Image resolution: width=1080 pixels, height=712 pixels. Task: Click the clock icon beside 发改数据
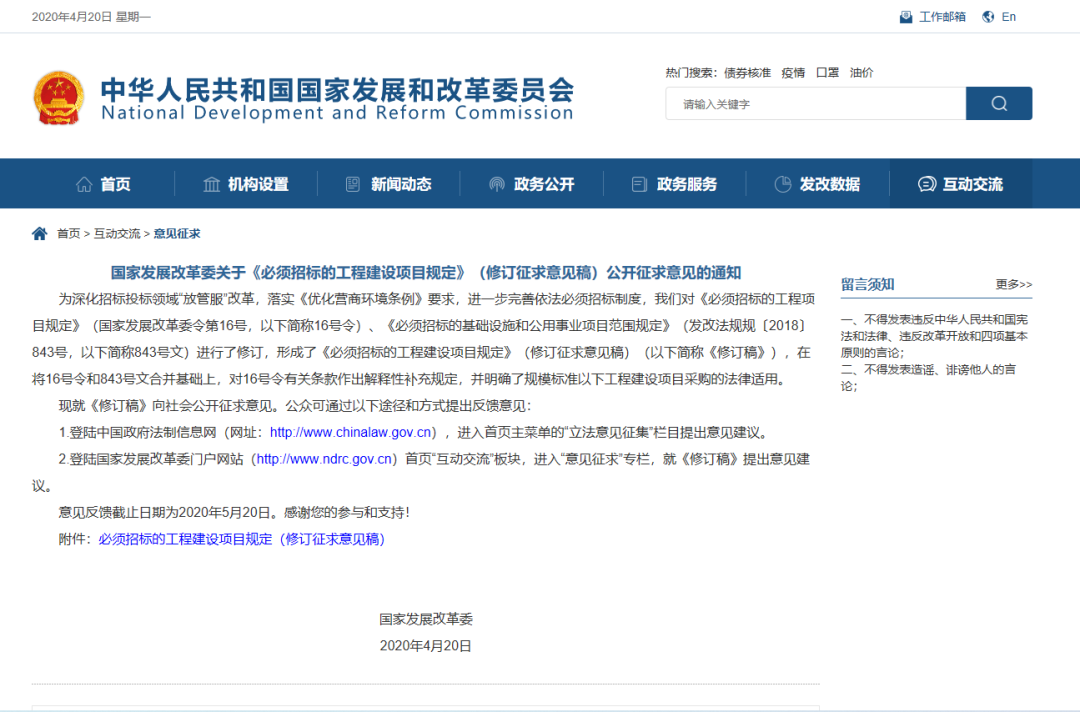(x=782, y=183)
